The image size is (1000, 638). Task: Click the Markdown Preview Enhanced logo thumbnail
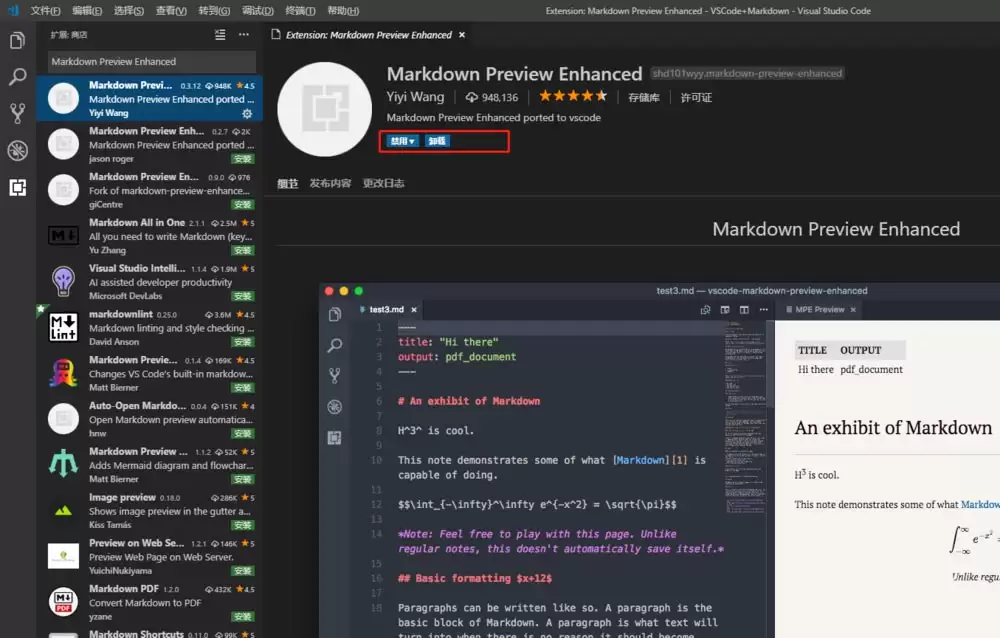(324, 108)
